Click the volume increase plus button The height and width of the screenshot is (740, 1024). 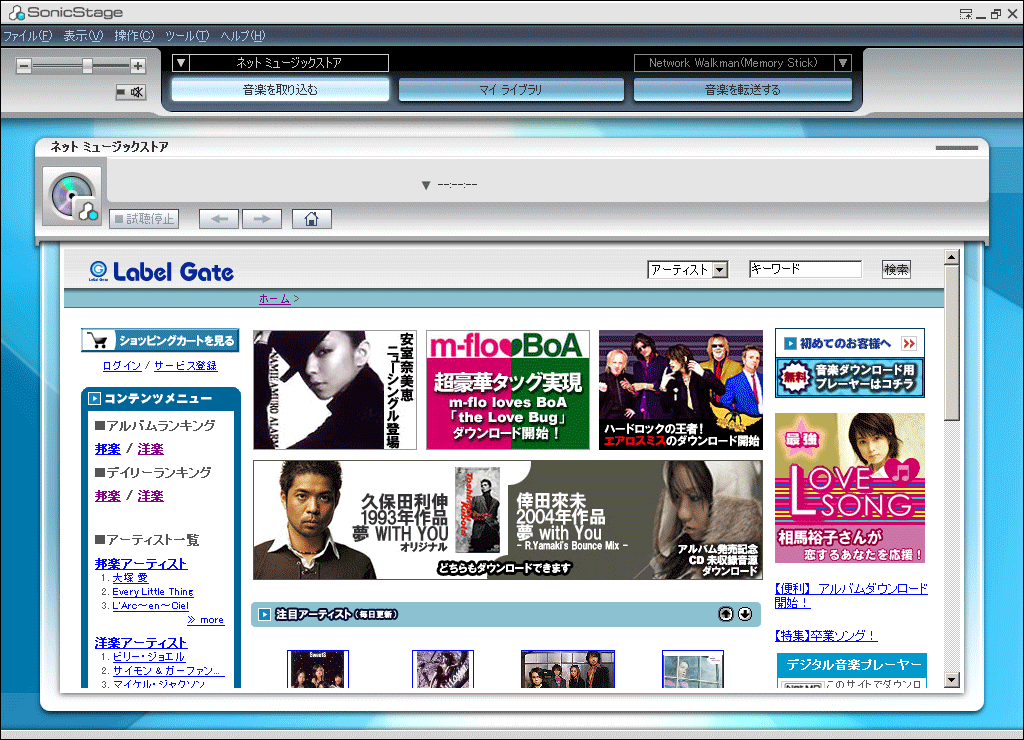point(137,65)
